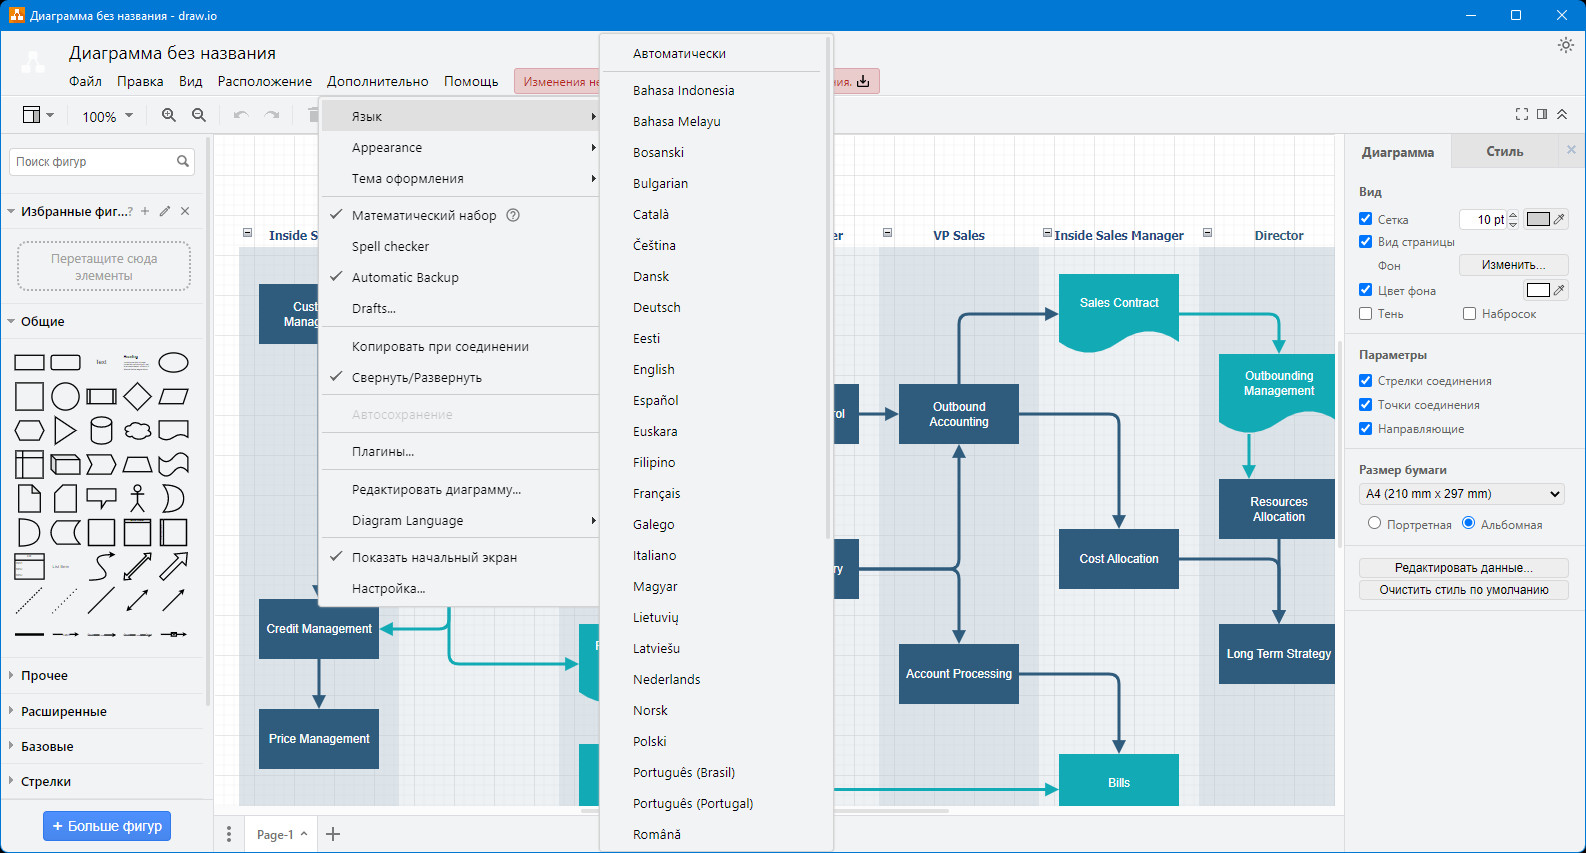The image size is (1586, 853).
Task: Click help icon beside Математический набор
Action: tap(513, 215)
